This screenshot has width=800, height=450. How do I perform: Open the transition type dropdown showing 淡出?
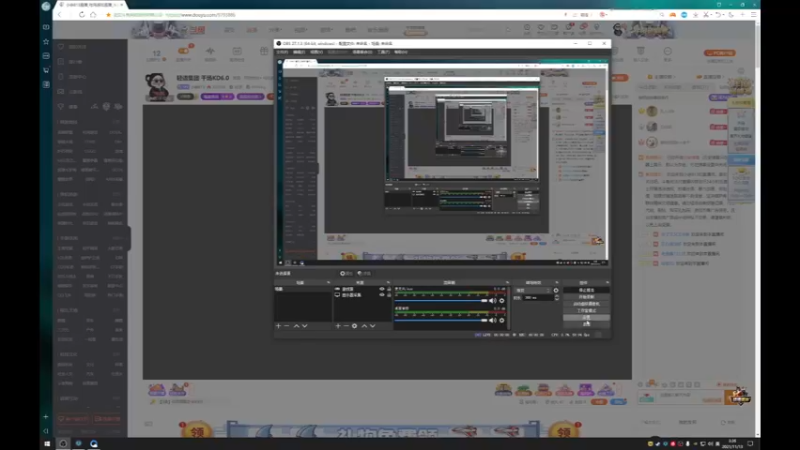point(533,290)
